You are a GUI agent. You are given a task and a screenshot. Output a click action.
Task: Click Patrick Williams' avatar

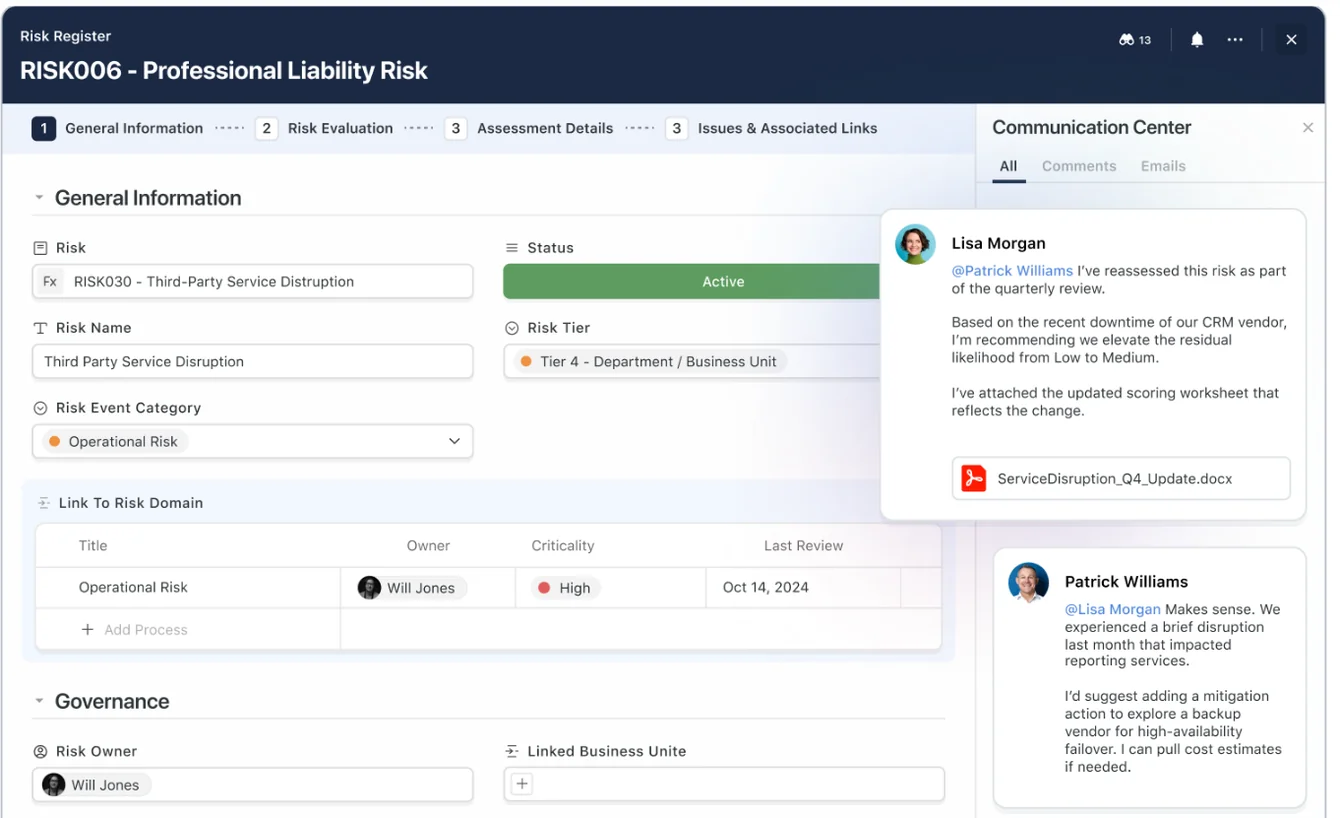(1028, 582)
